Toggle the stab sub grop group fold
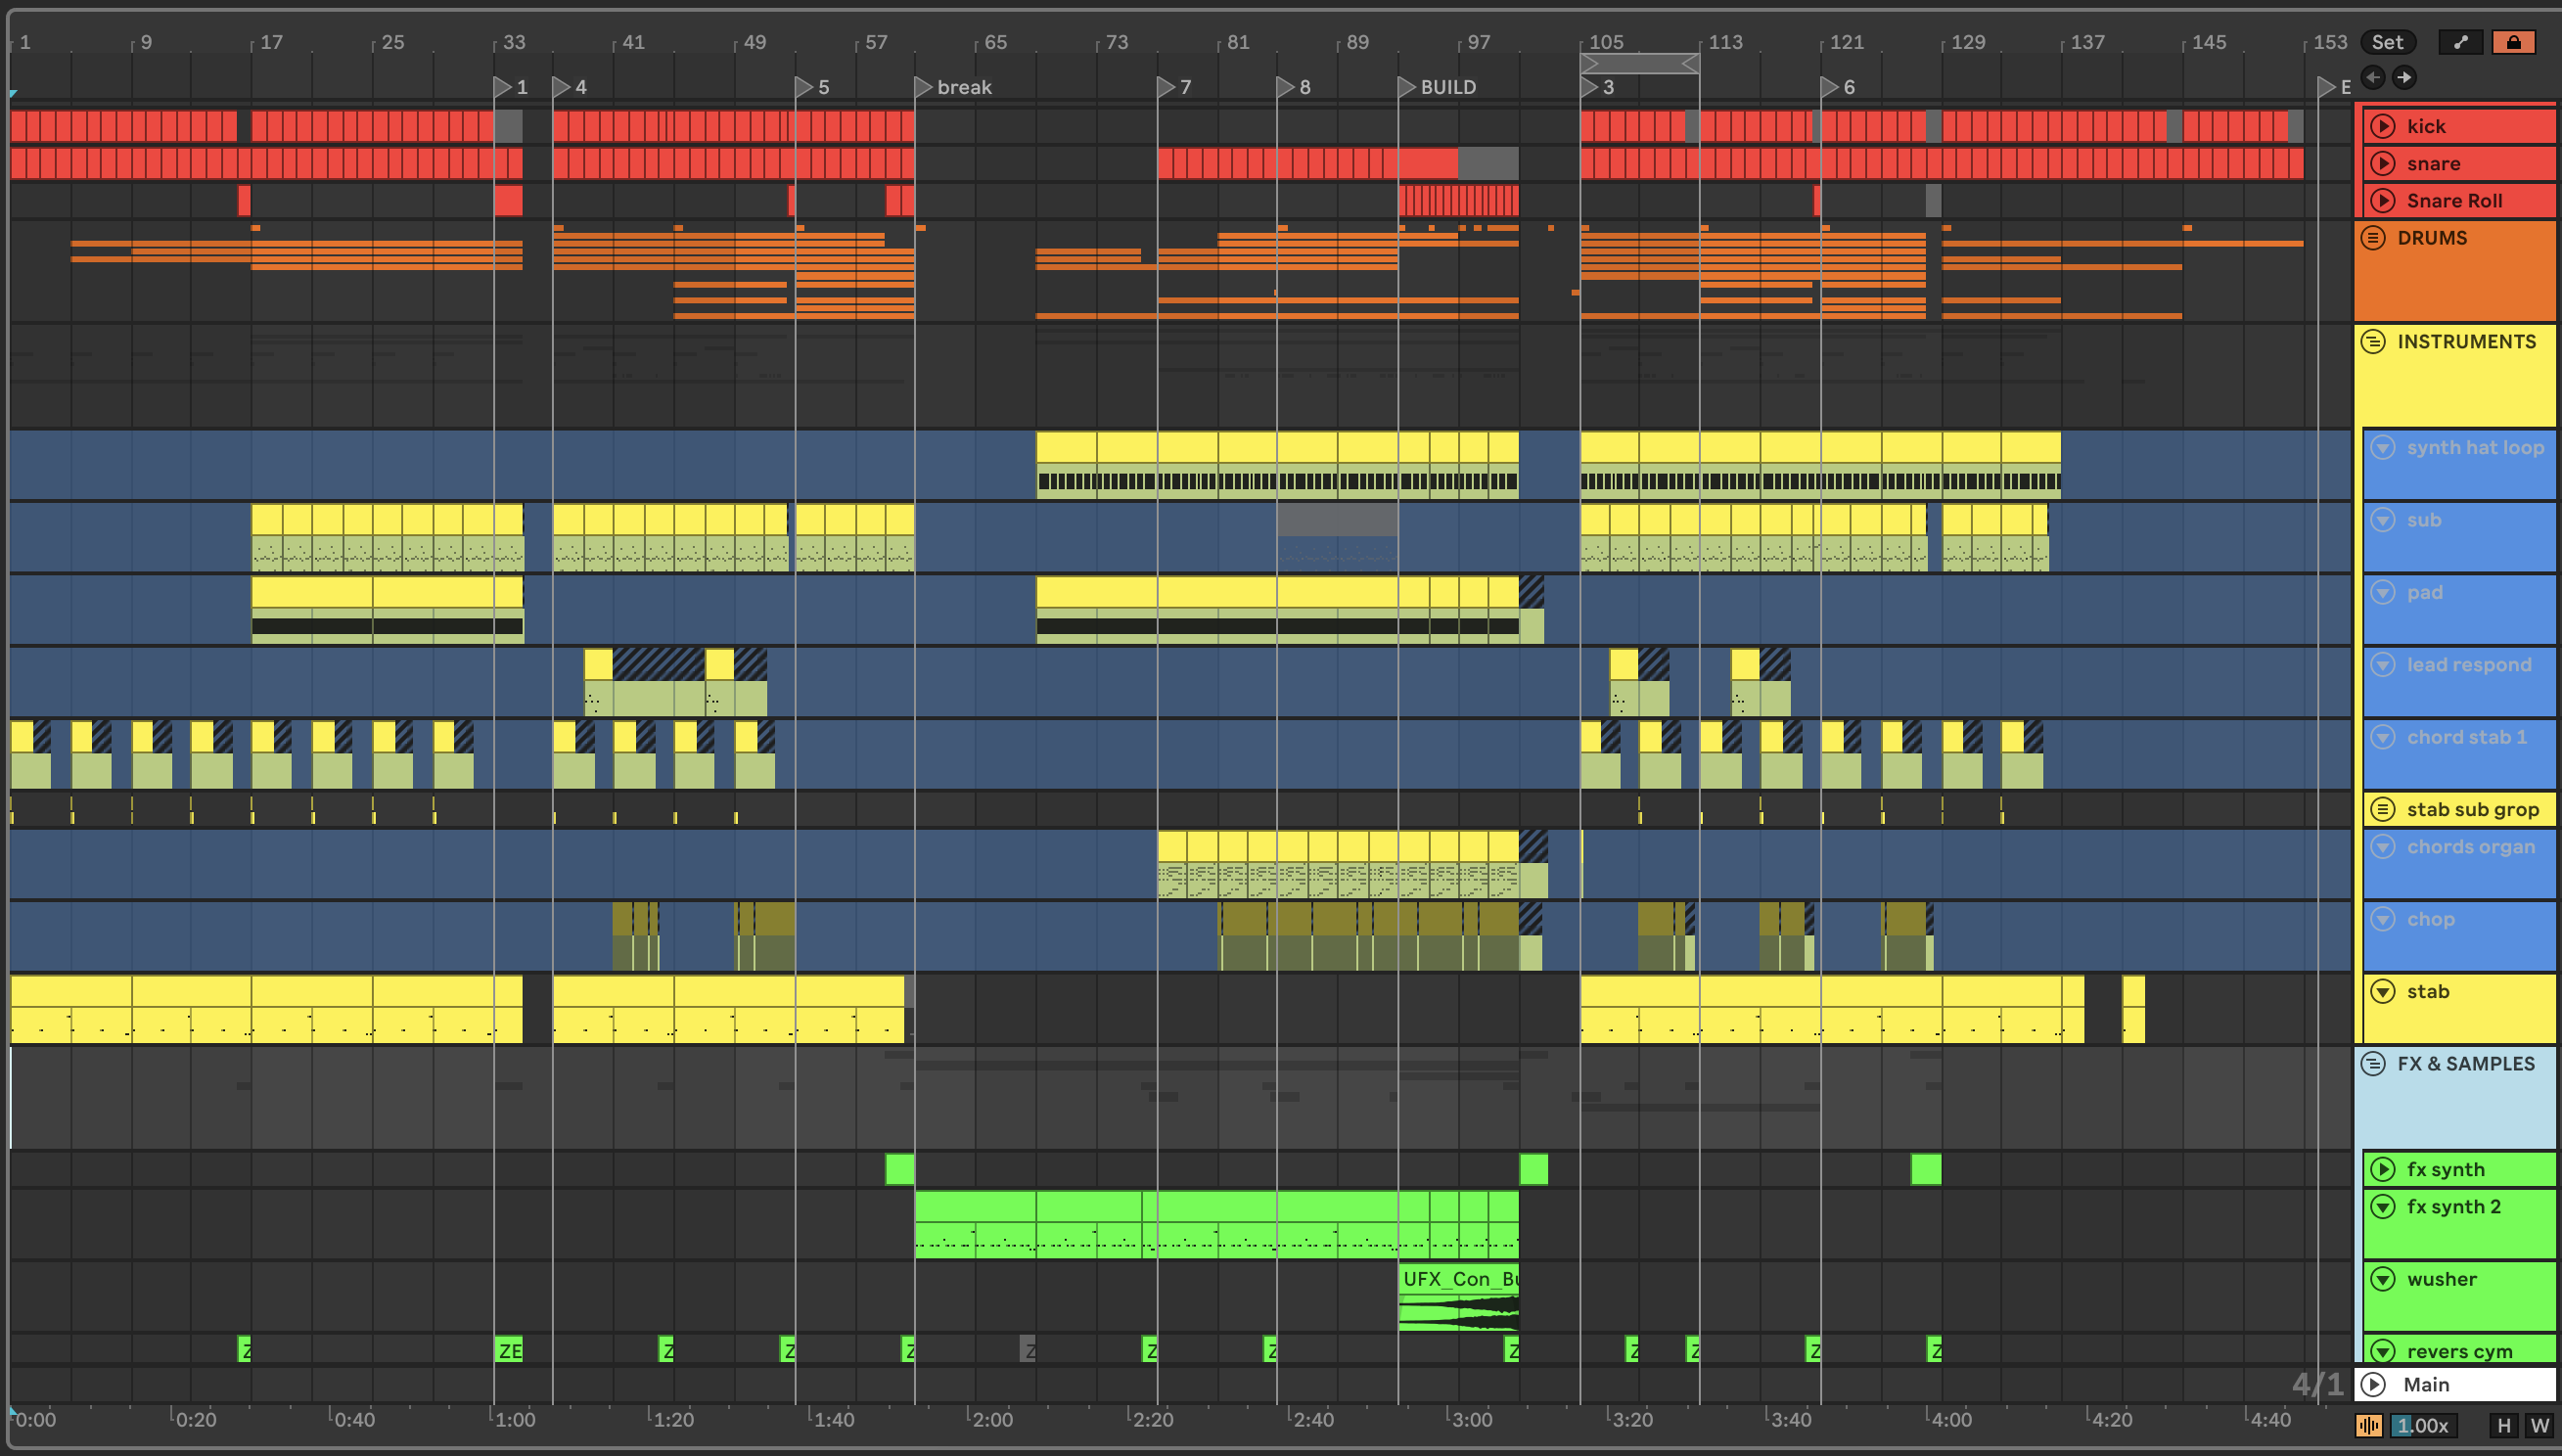The height and width of the screenshot is (1456, 2562). pyautogui.click(x=2383, y=809)
